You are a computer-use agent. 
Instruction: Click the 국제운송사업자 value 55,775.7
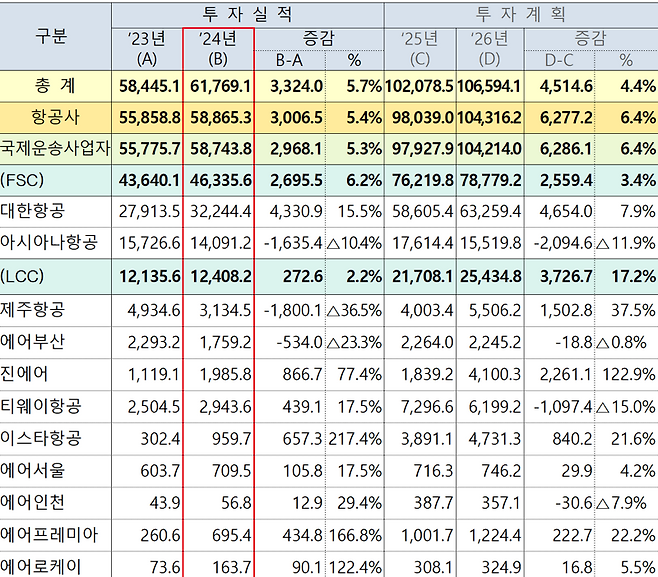click(x=149, y=149)
